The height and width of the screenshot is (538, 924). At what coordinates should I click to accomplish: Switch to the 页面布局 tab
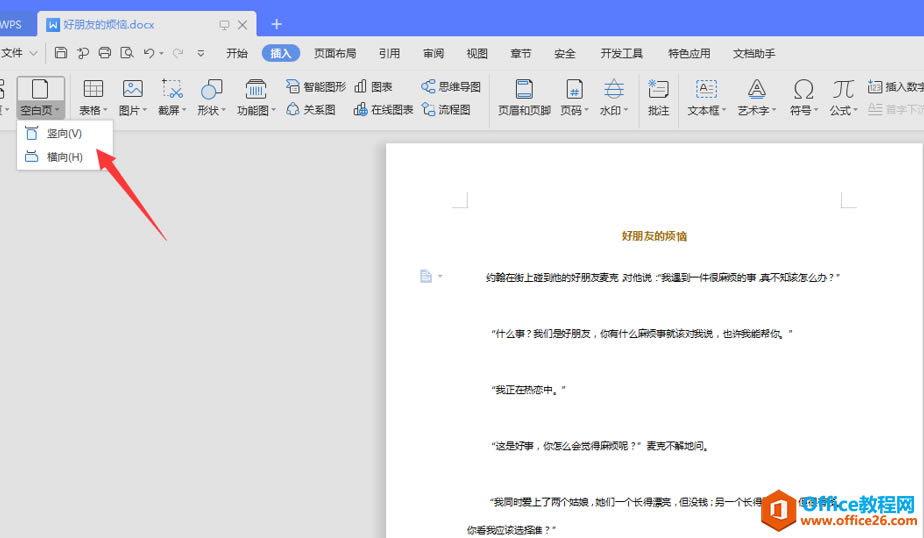pyautogui.click(x=335, y=54)
